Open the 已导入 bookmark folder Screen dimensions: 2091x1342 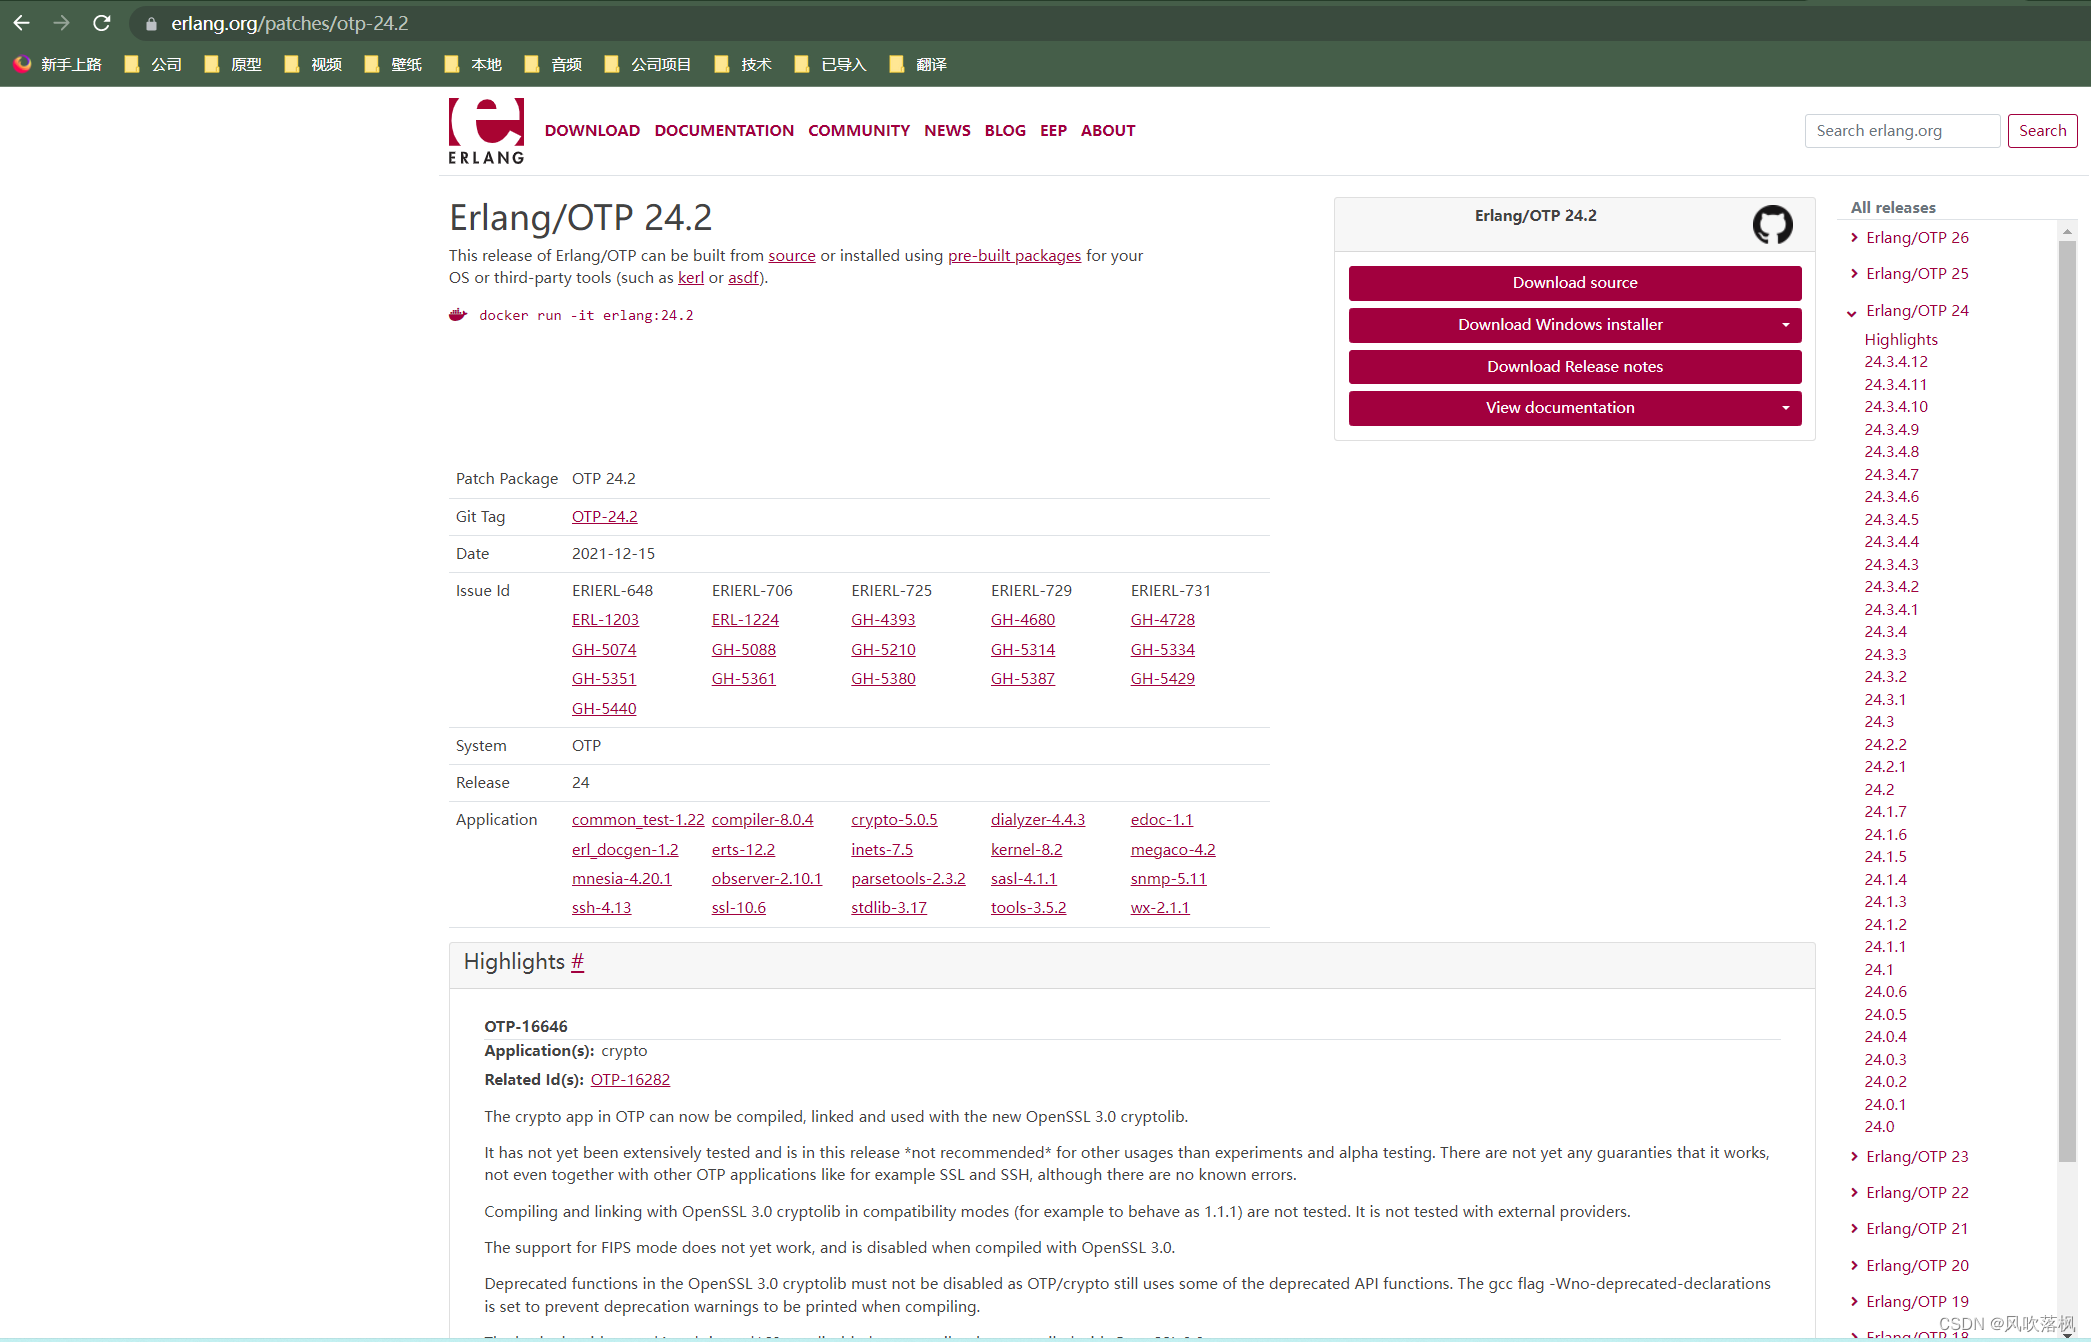point(830,64)
